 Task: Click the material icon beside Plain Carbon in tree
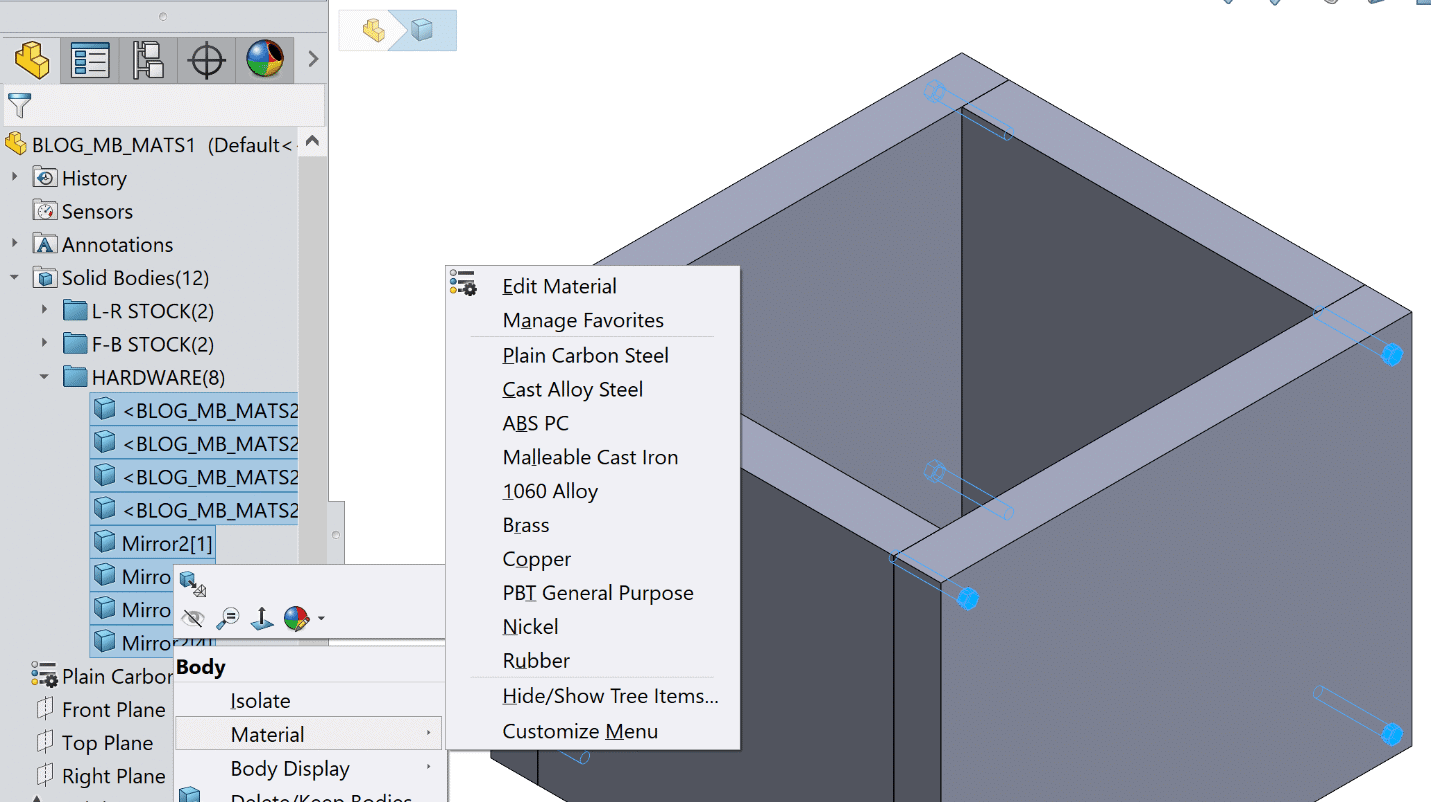[45, 676]
